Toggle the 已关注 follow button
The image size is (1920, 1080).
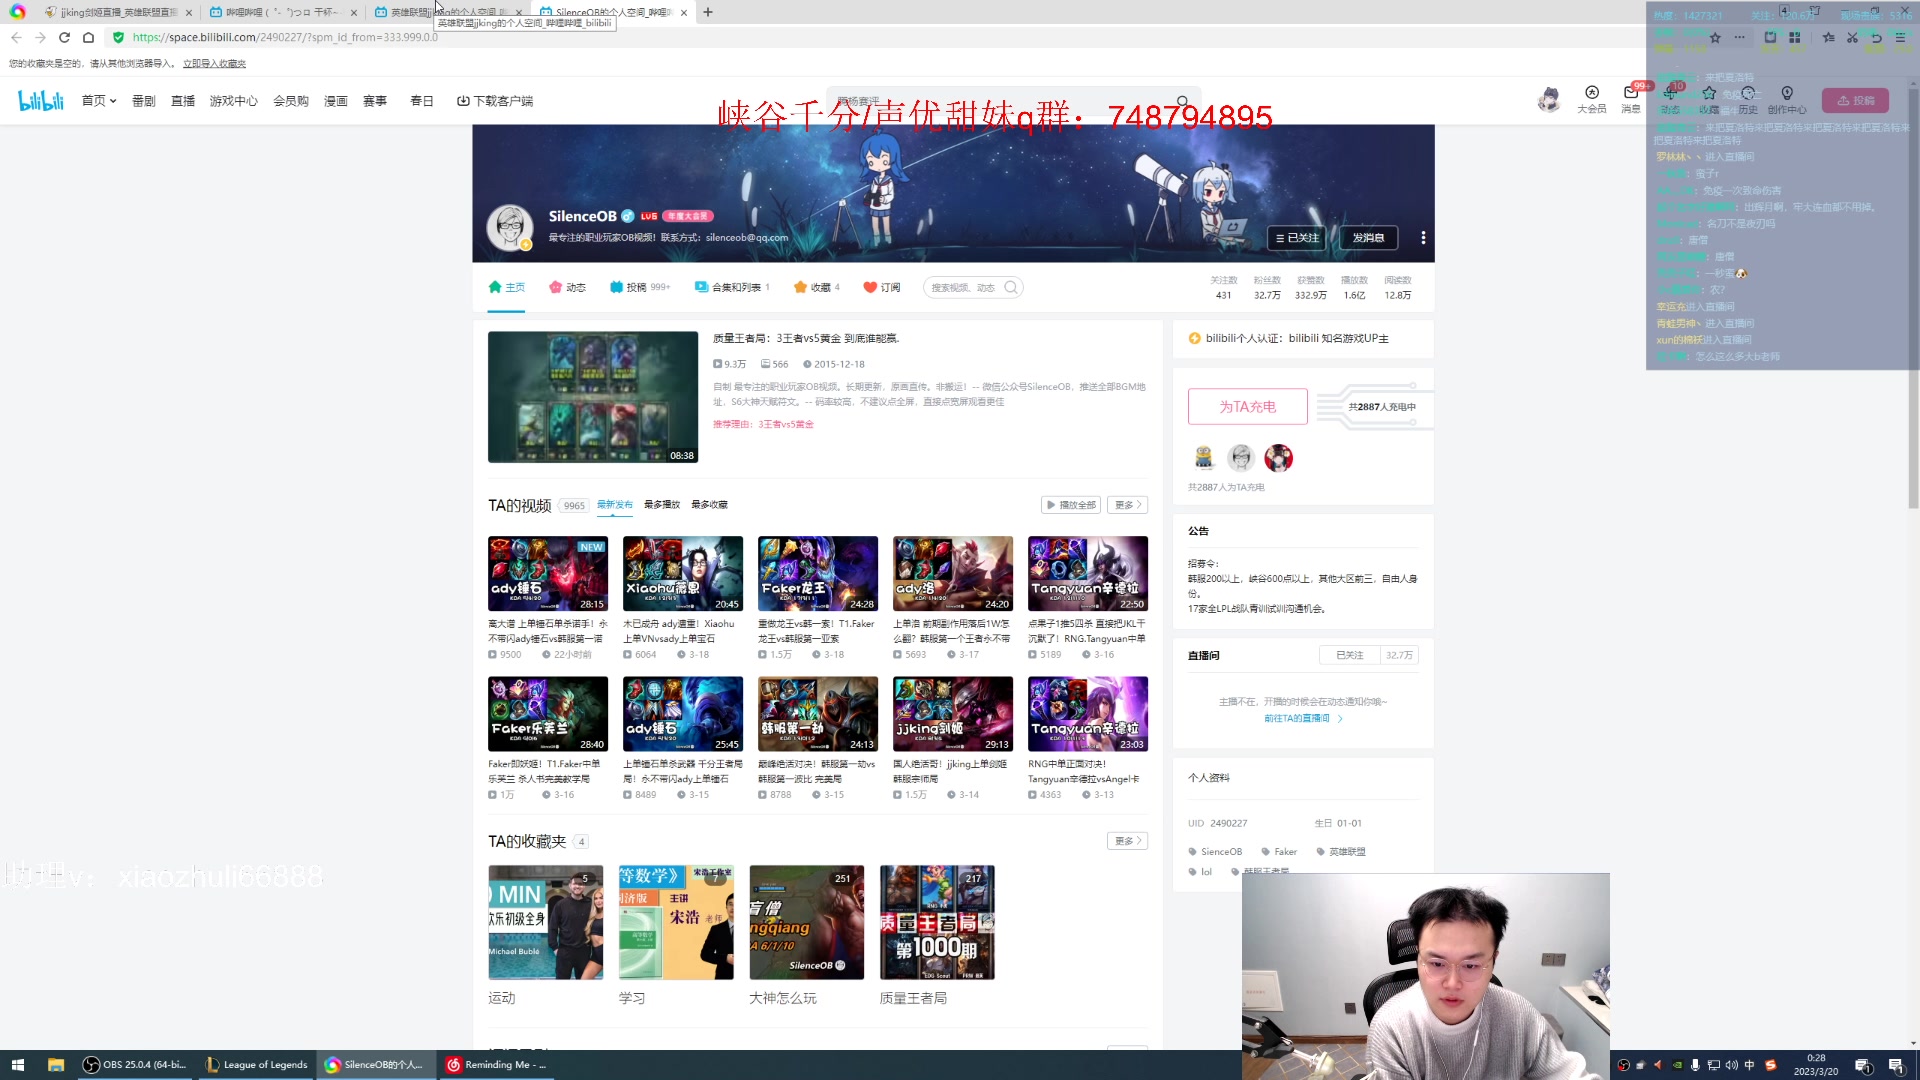(x=1297, y=238)
